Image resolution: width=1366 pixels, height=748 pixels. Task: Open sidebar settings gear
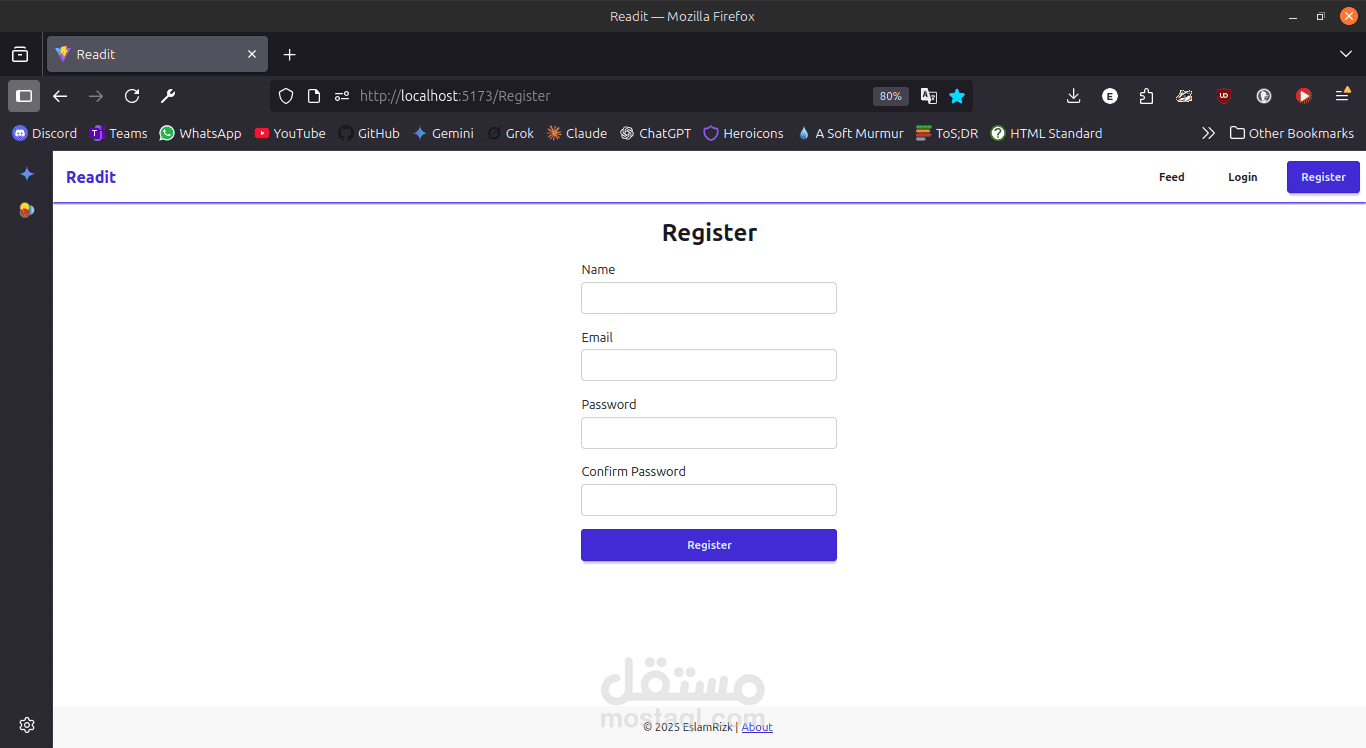pyautogui.click(x=27, y=725)
